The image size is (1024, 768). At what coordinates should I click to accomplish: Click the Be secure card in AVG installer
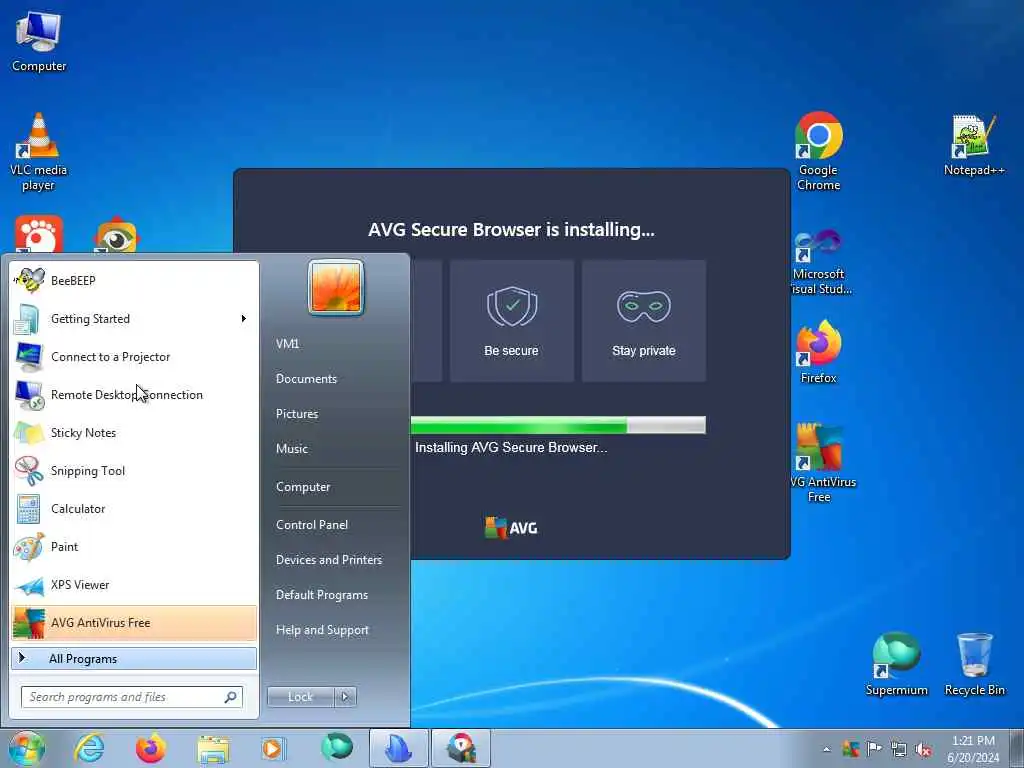coord(511,321)
